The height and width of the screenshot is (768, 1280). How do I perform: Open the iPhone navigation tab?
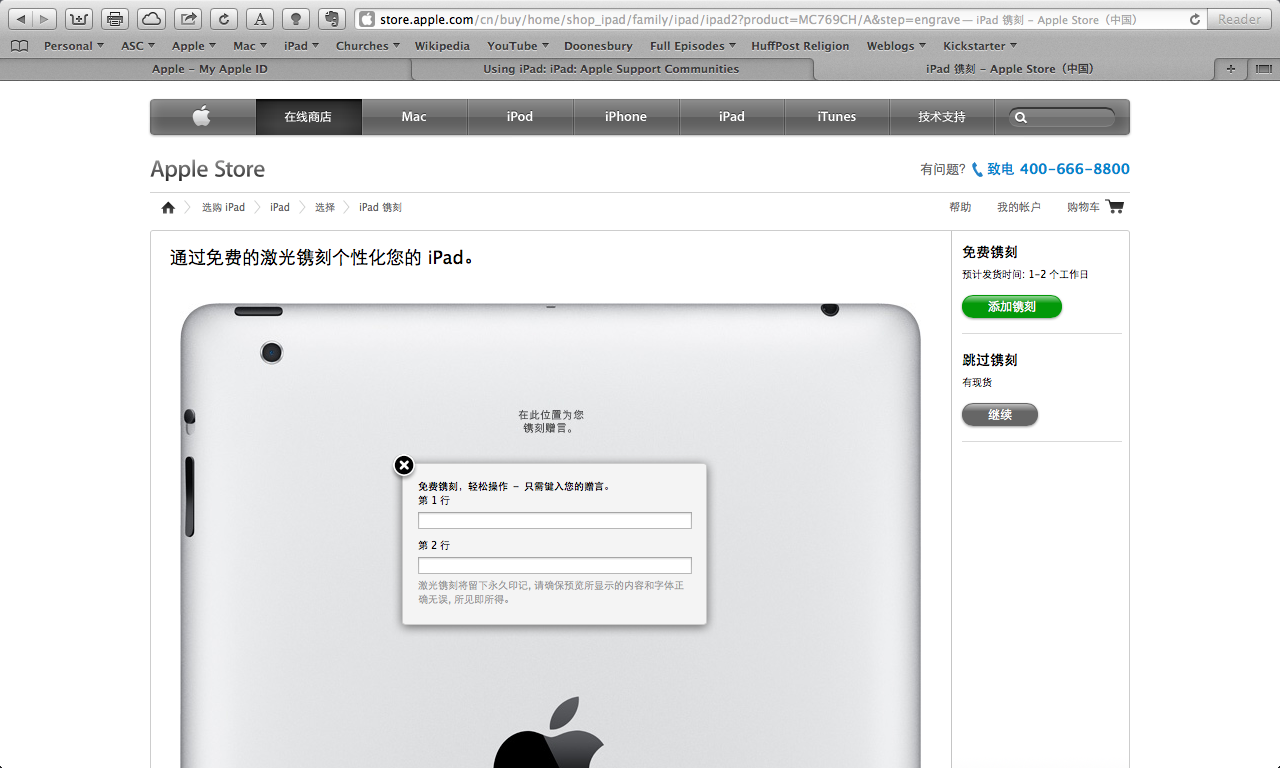pyautogui.click(x=626, y=117)
